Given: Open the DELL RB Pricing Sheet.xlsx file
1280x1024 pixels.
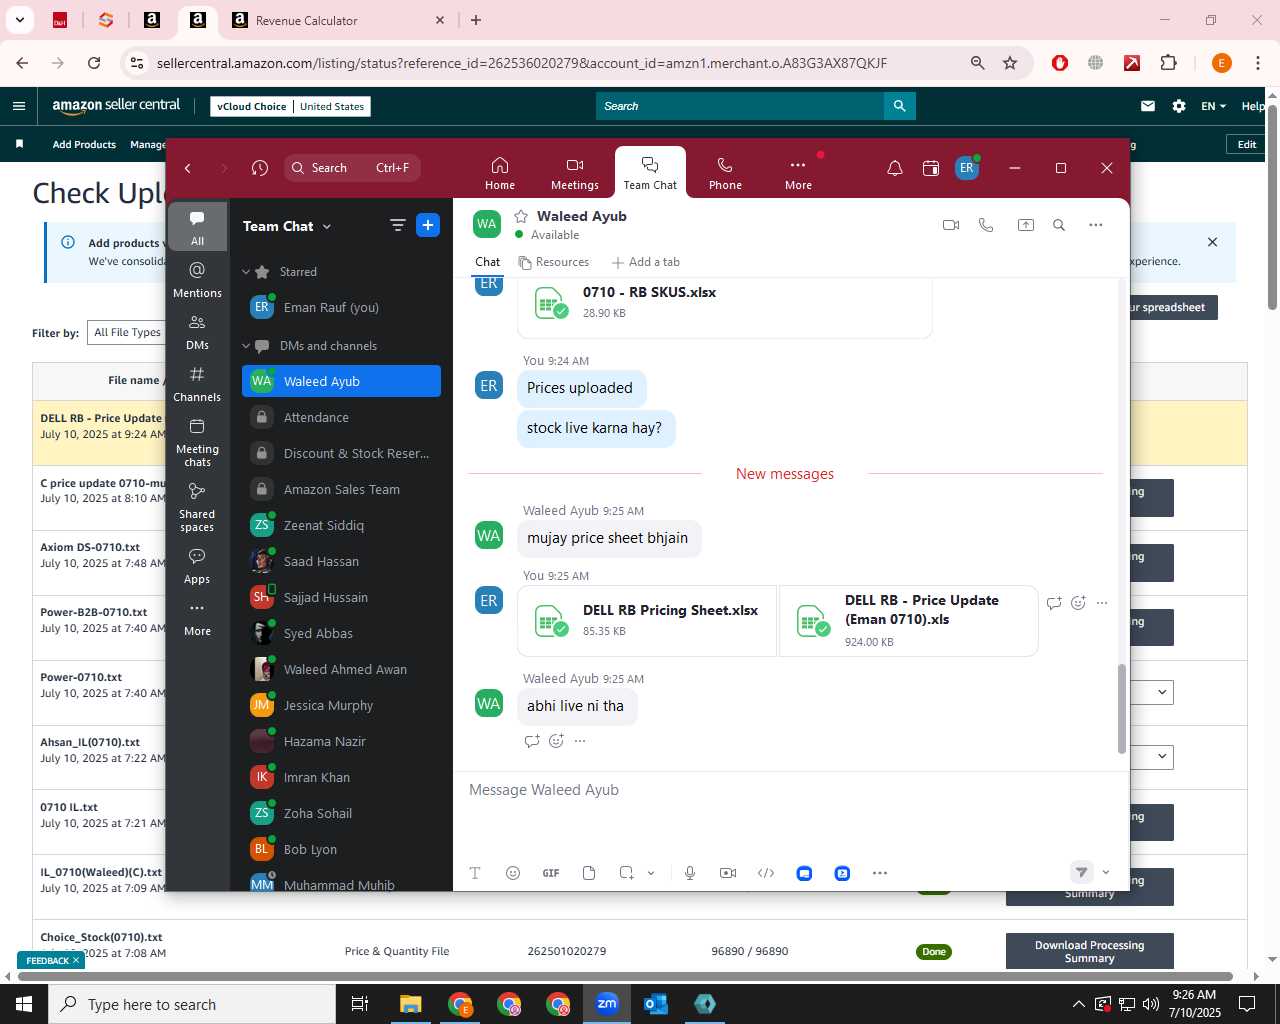Looking at the screenshot, I should 647,621.
